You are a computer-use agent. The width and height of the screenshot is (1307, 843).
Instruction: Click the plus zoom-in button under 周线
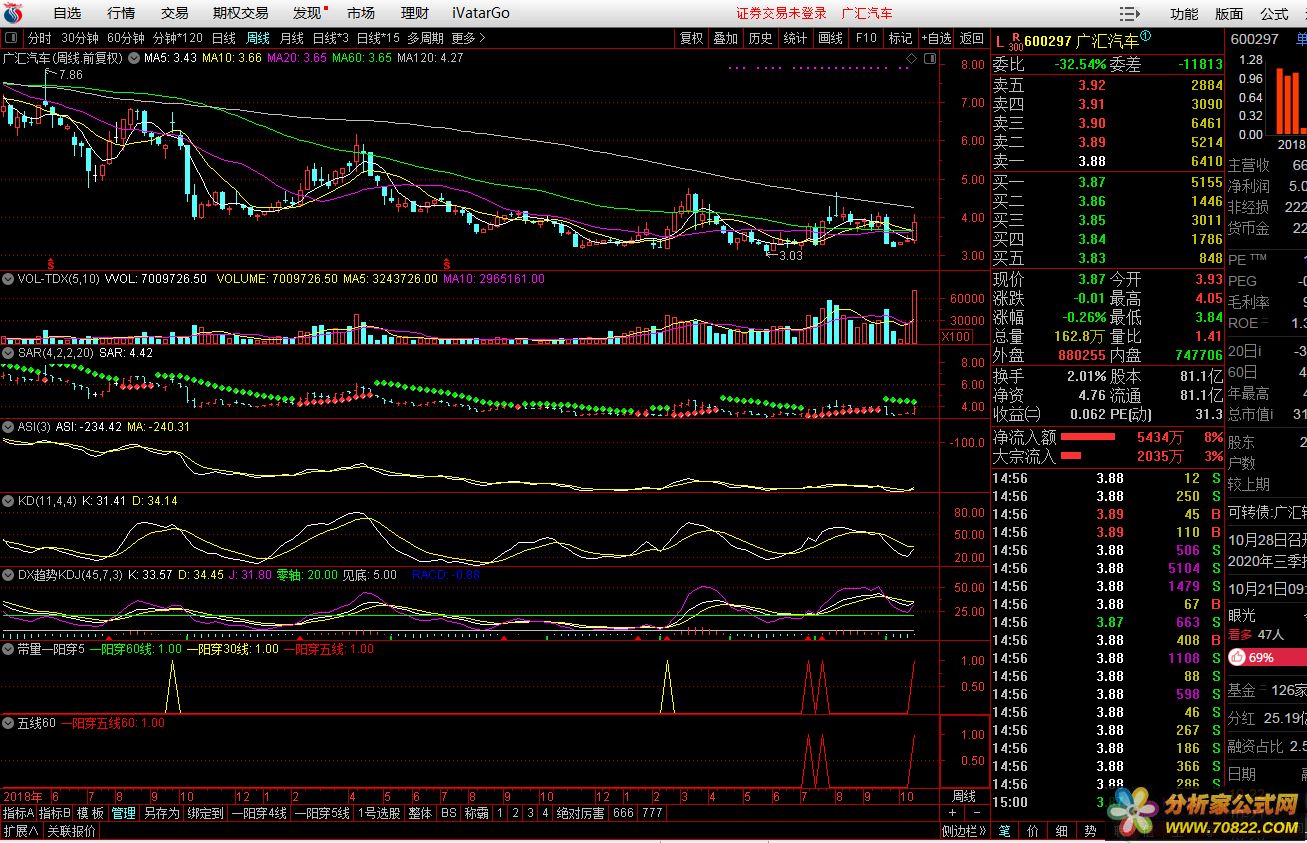(953, 814)
